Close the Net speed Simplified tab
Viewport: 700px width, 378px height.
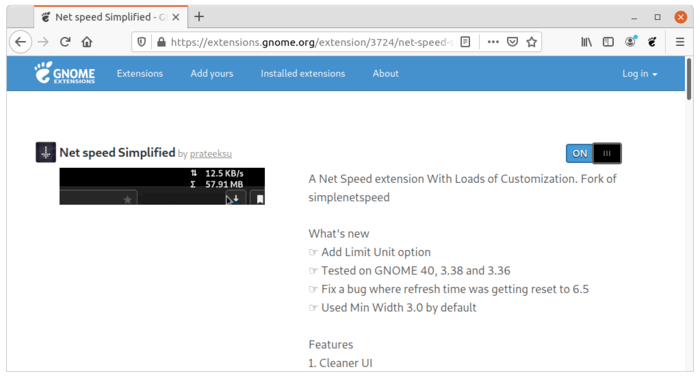(176, 17)
